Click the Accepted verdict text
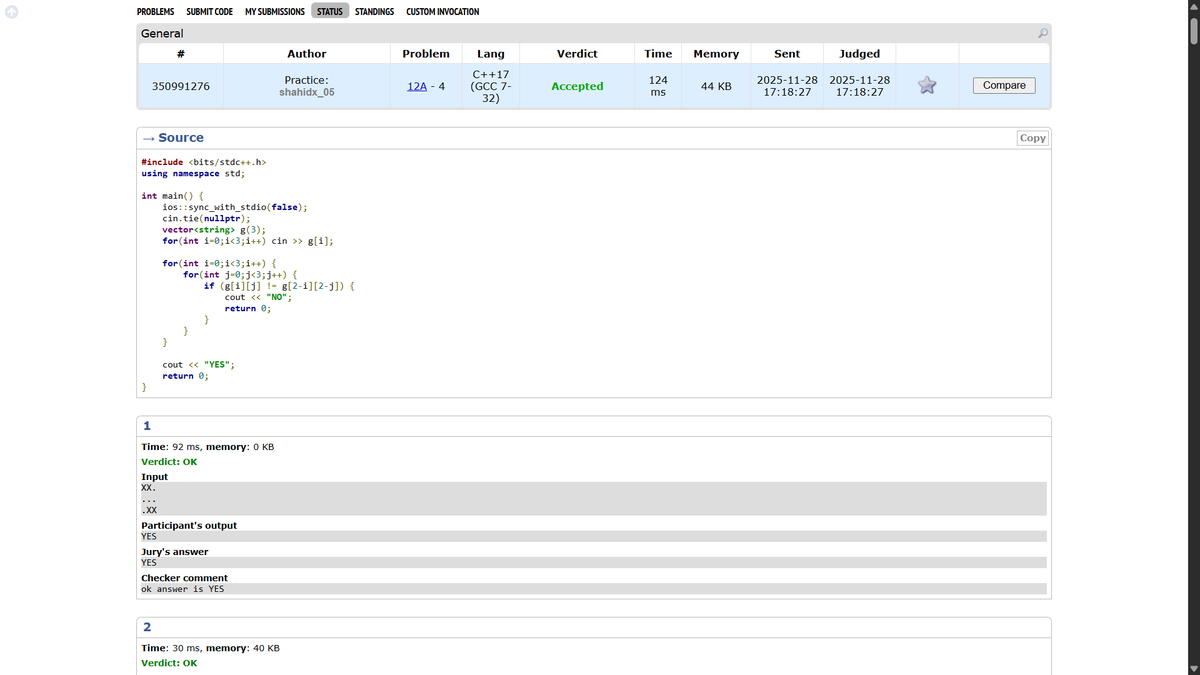This screenshot has height=675, width=1200. click(577, 86)
